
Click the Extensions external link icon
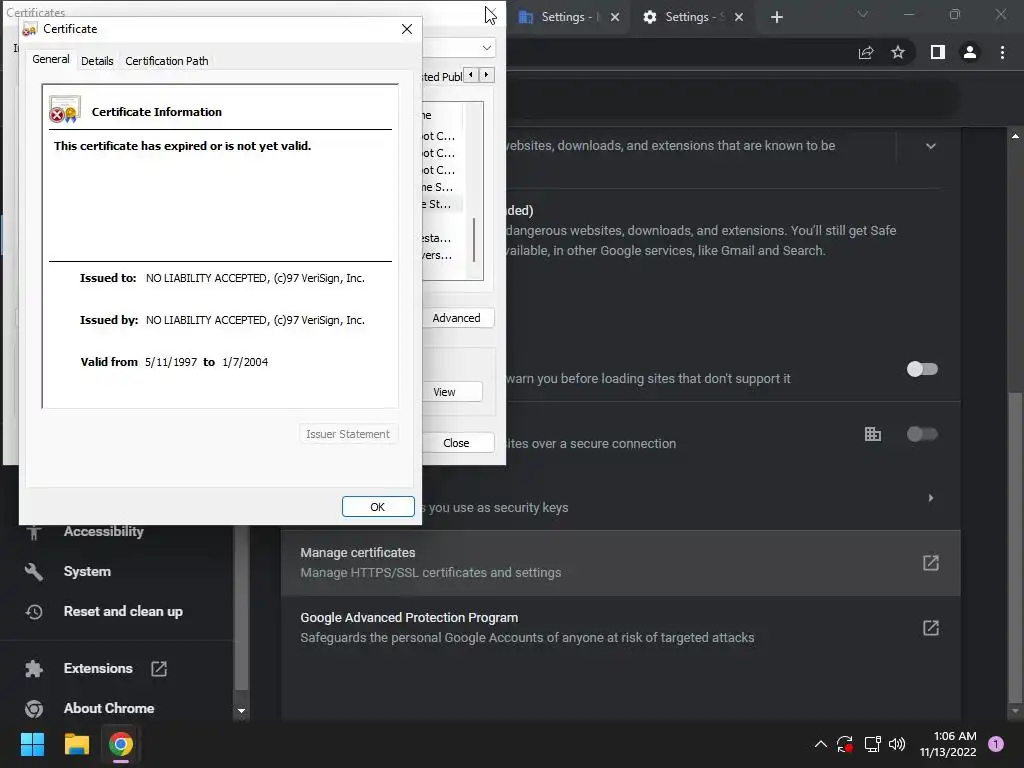pos(159,669)
